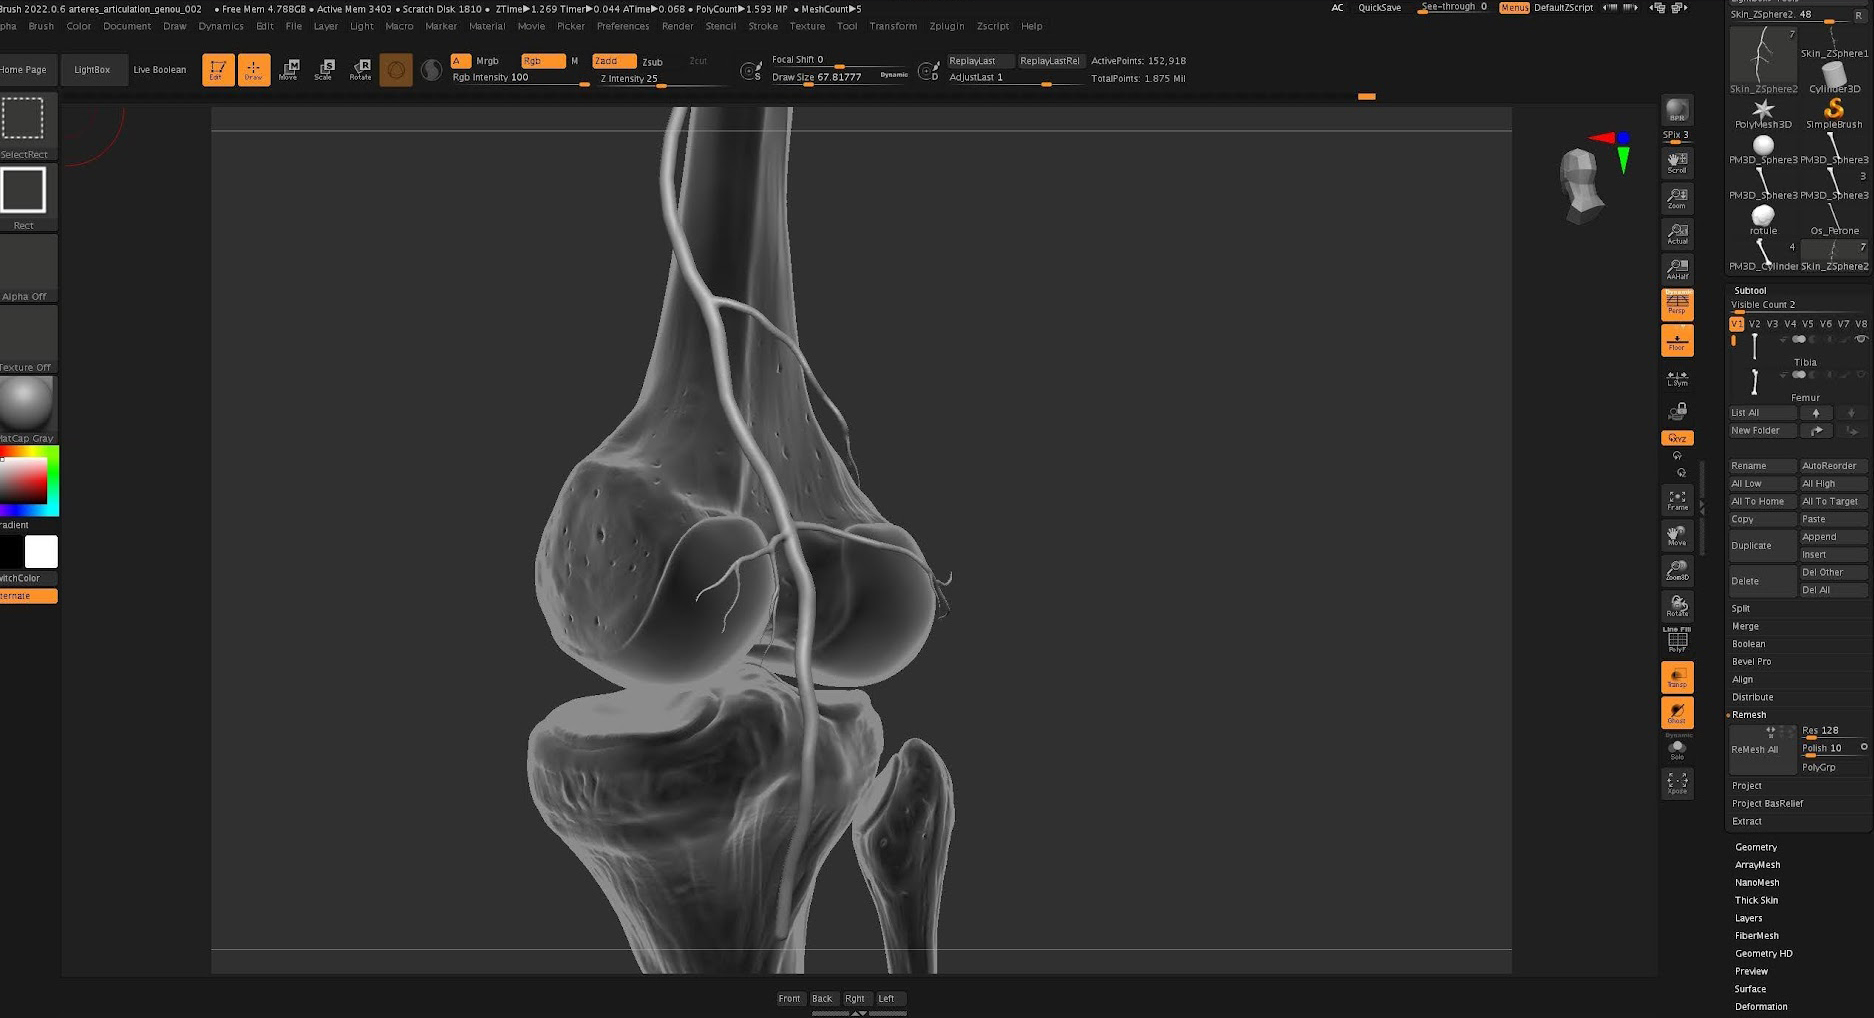Choose the SimpleBrush tool thumbnail
The width and height of the screenshot is (1874, 1018).
coord(1833,112)
